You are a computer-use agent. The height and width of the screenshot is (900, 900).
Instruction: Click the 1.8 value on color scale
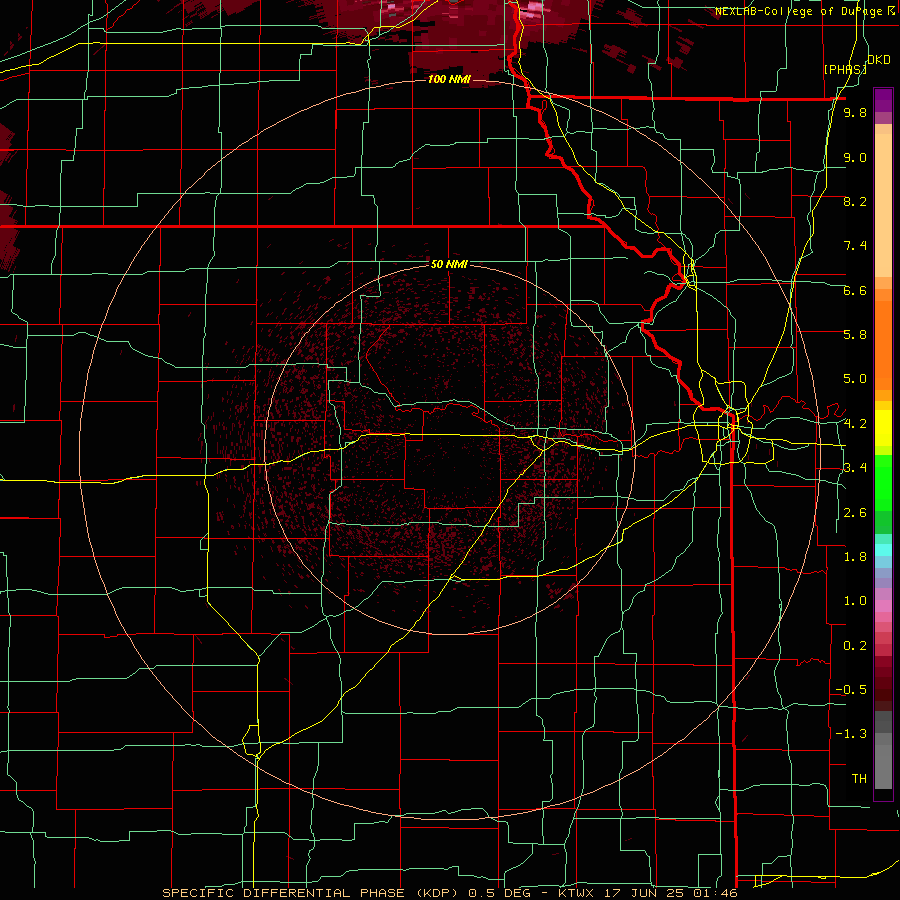[855, 557]
